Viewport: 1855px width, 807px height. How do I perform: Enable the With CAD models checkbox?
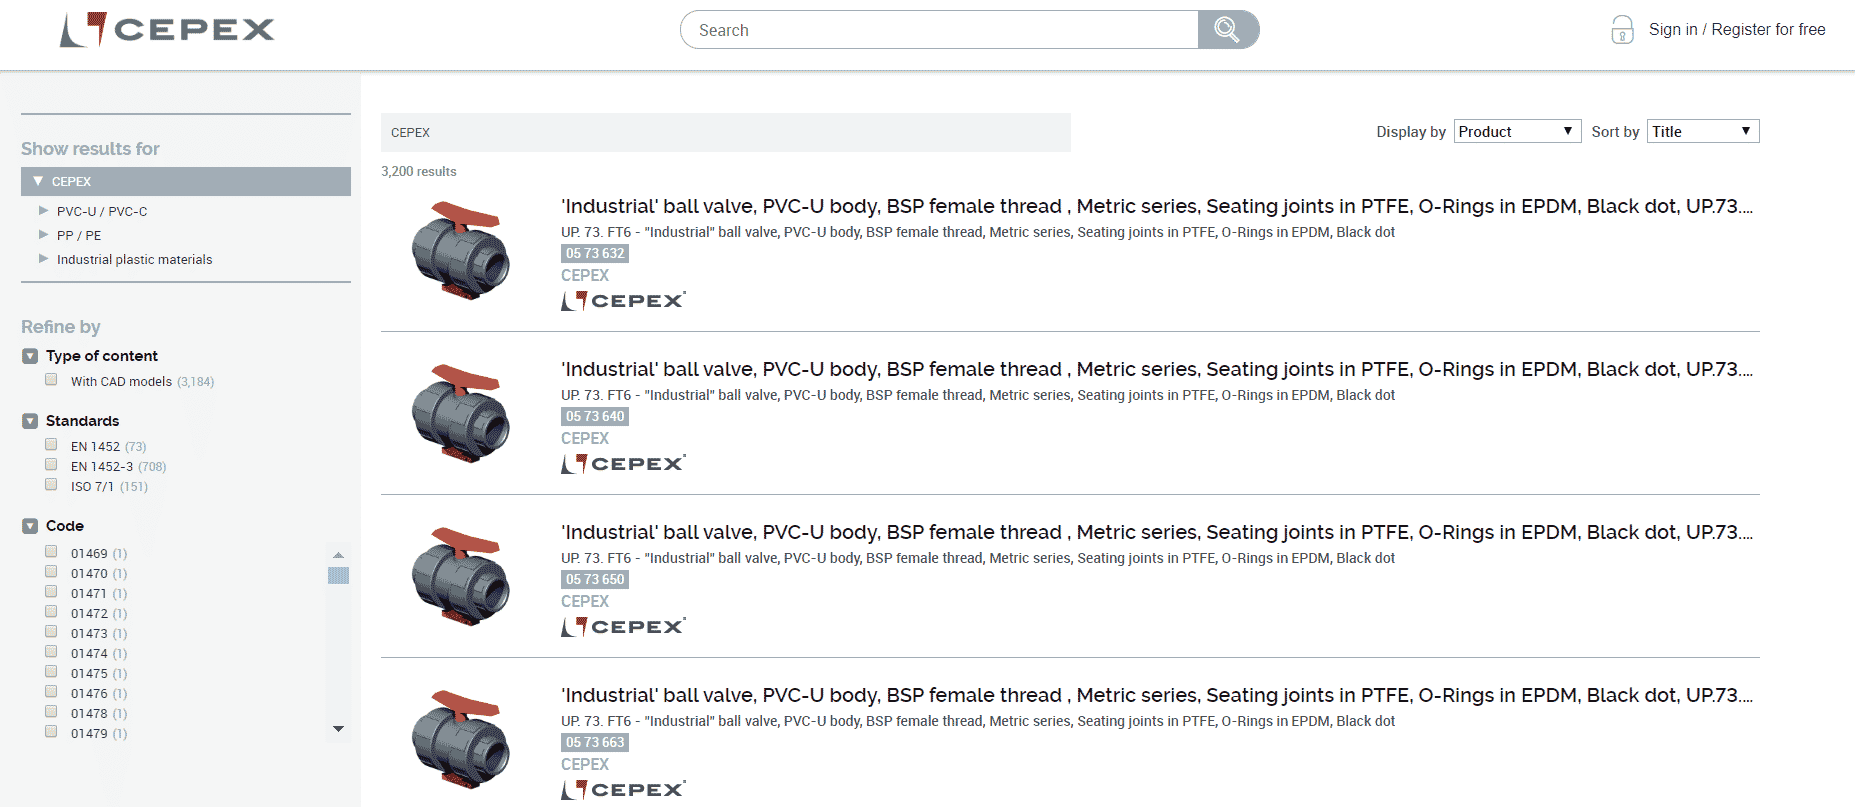pos(51,380)
